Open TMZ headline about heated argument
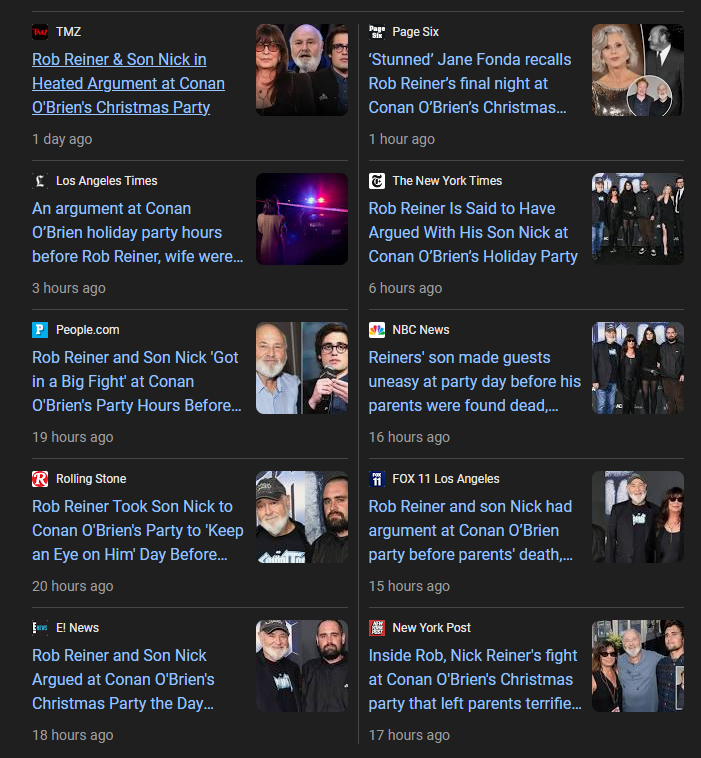Screen dimensions: 701x758 [x=128, y=83]
